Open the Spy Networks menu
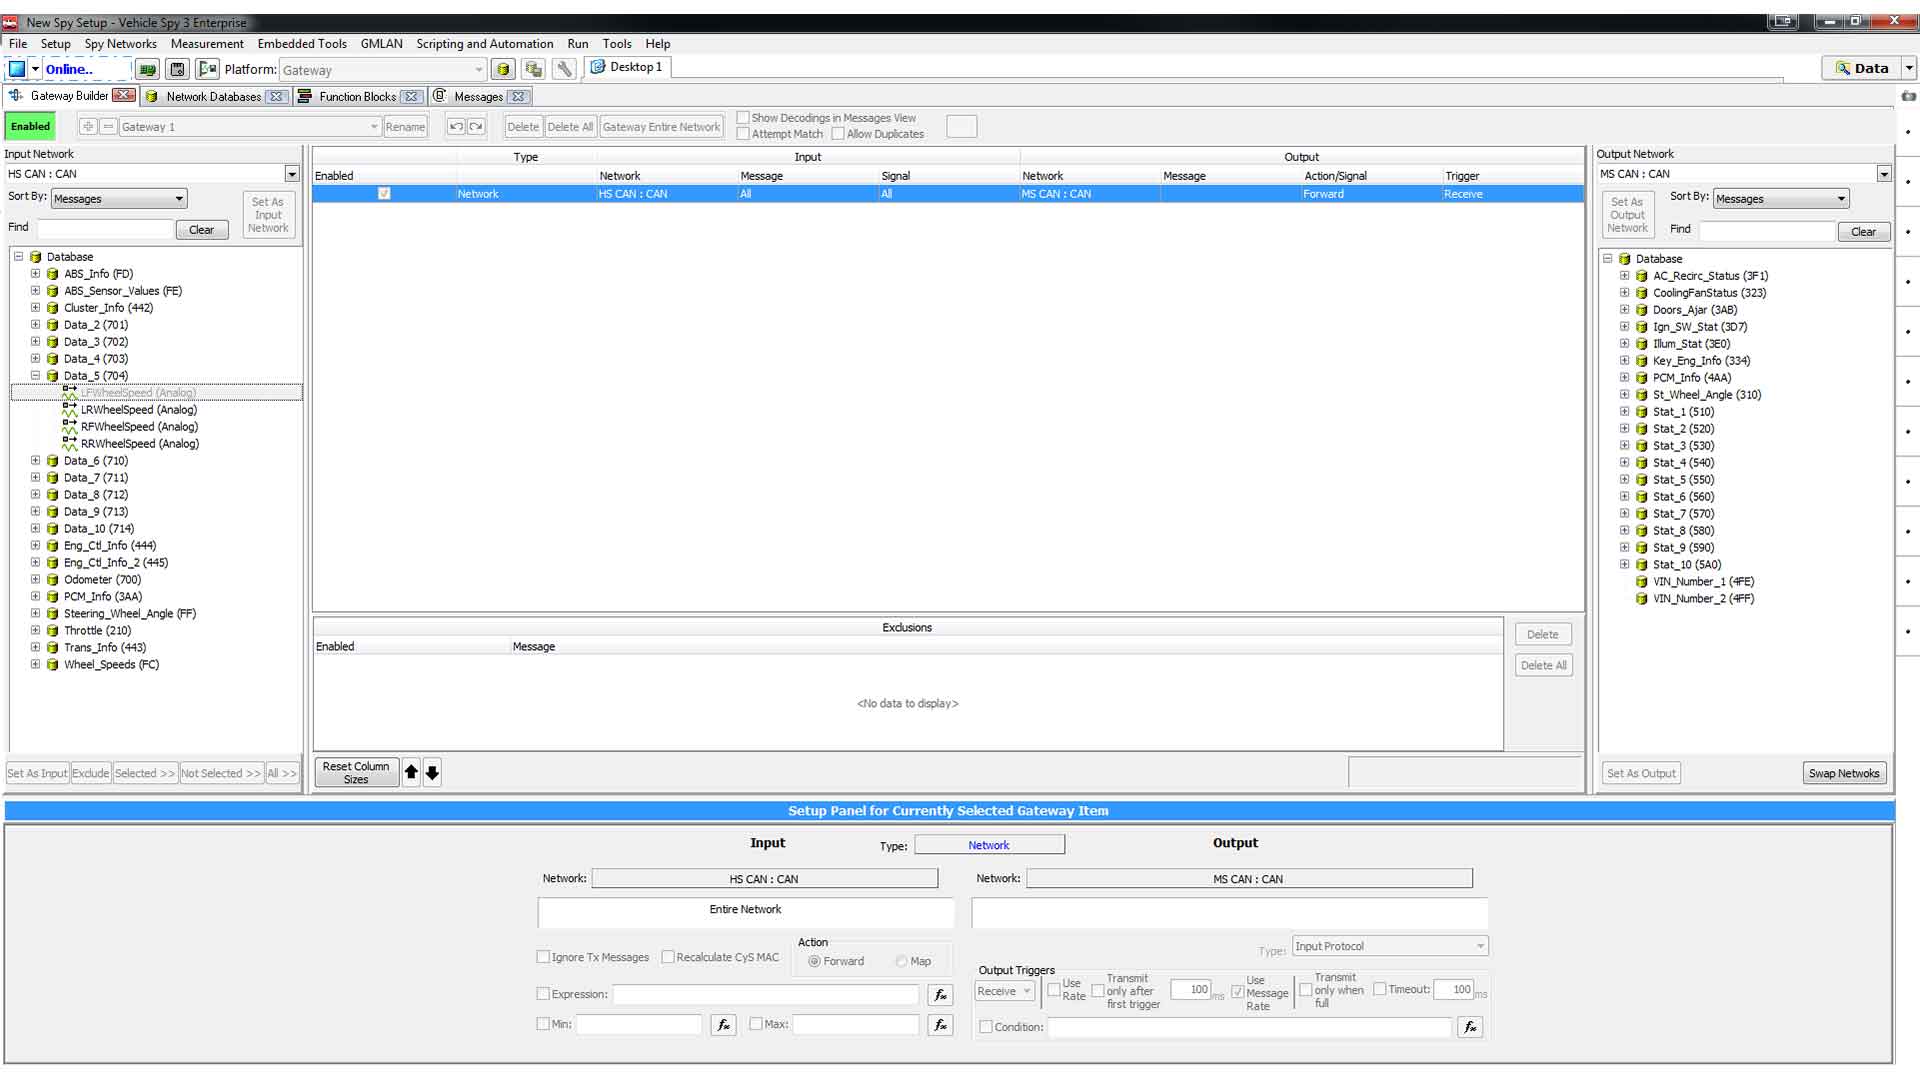This screenshot has height=1080, width=1920. coord(120,44)
